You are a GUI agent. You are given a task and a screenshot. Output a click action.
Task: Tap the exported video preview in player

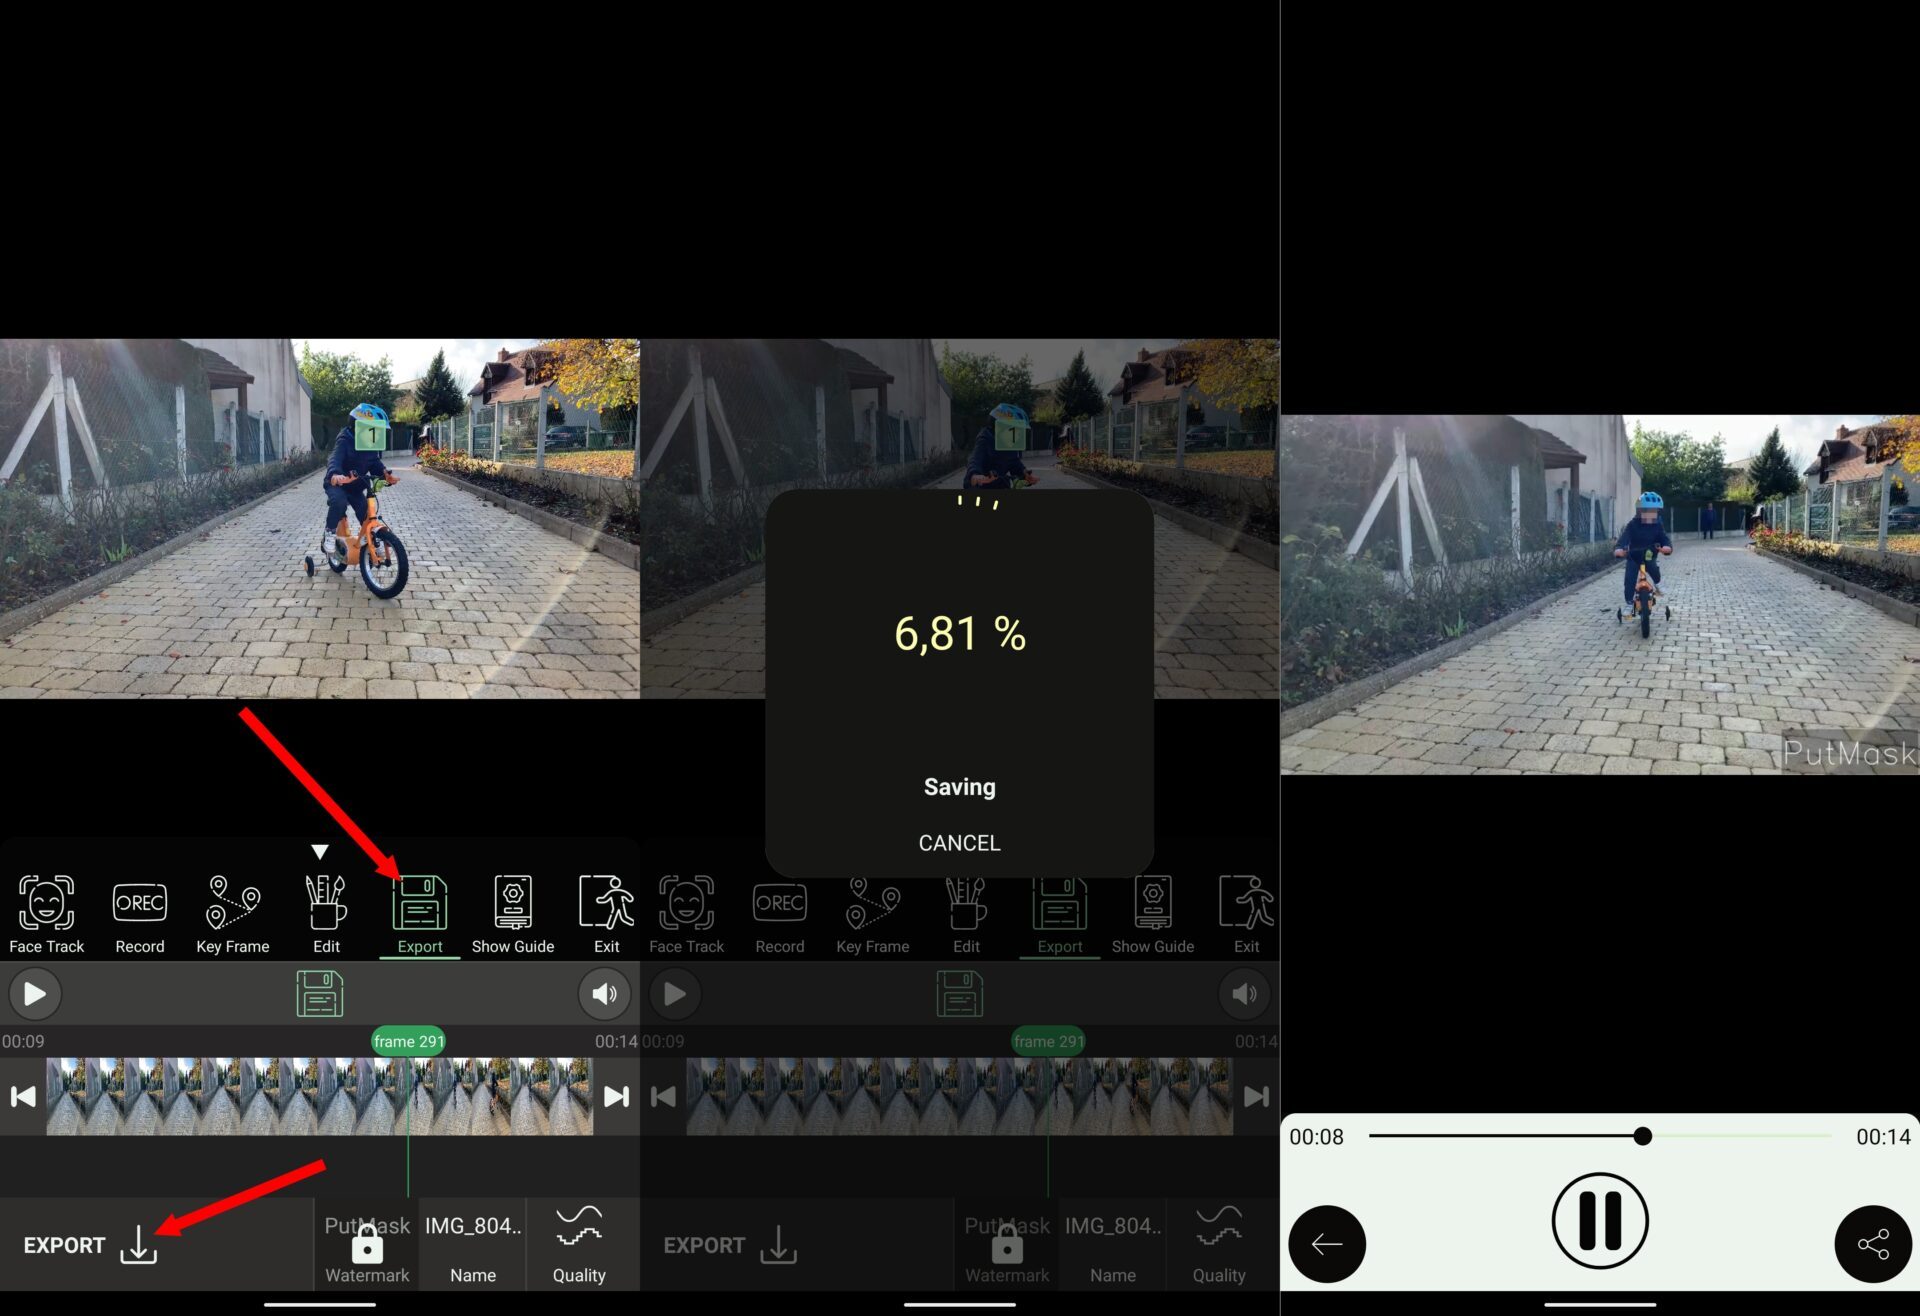tap(1600, 595)
